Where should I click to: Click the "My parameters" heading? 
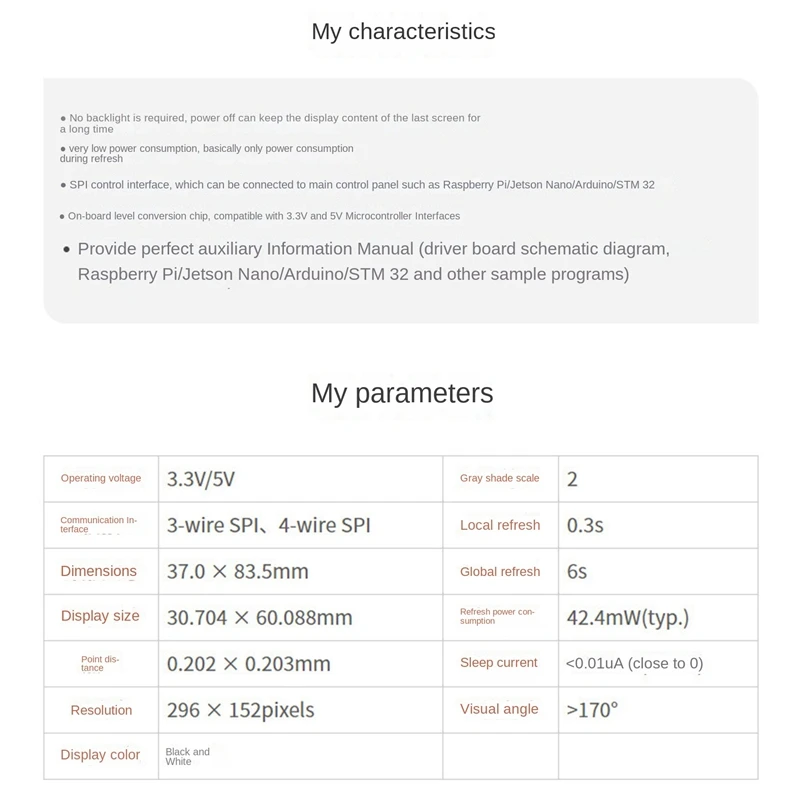402,393
